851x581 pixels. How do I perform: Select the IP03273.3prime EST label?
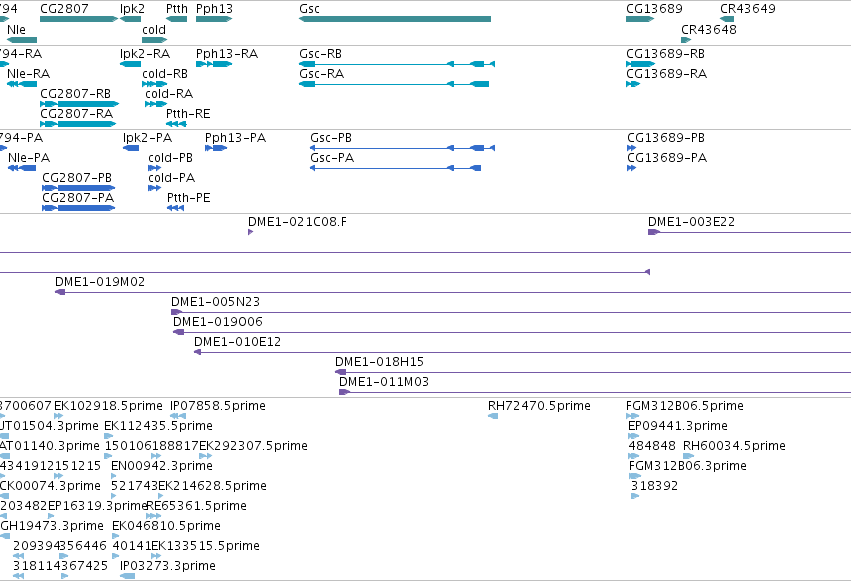click(168, 567)
